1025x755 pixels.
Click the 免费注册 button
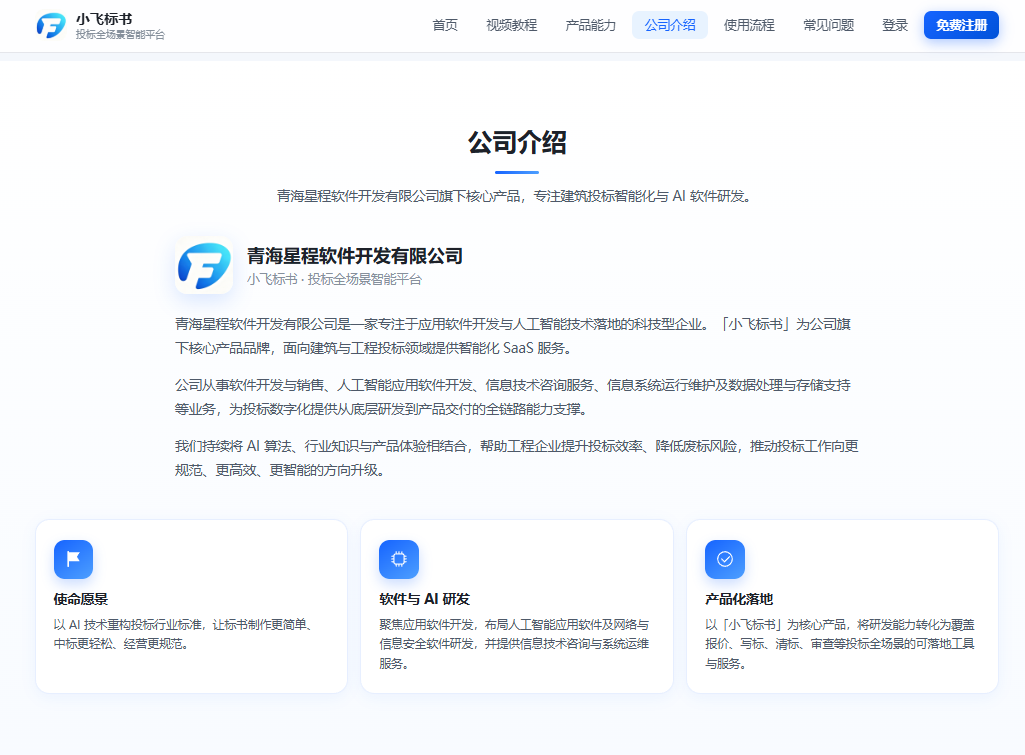(961, 25)
